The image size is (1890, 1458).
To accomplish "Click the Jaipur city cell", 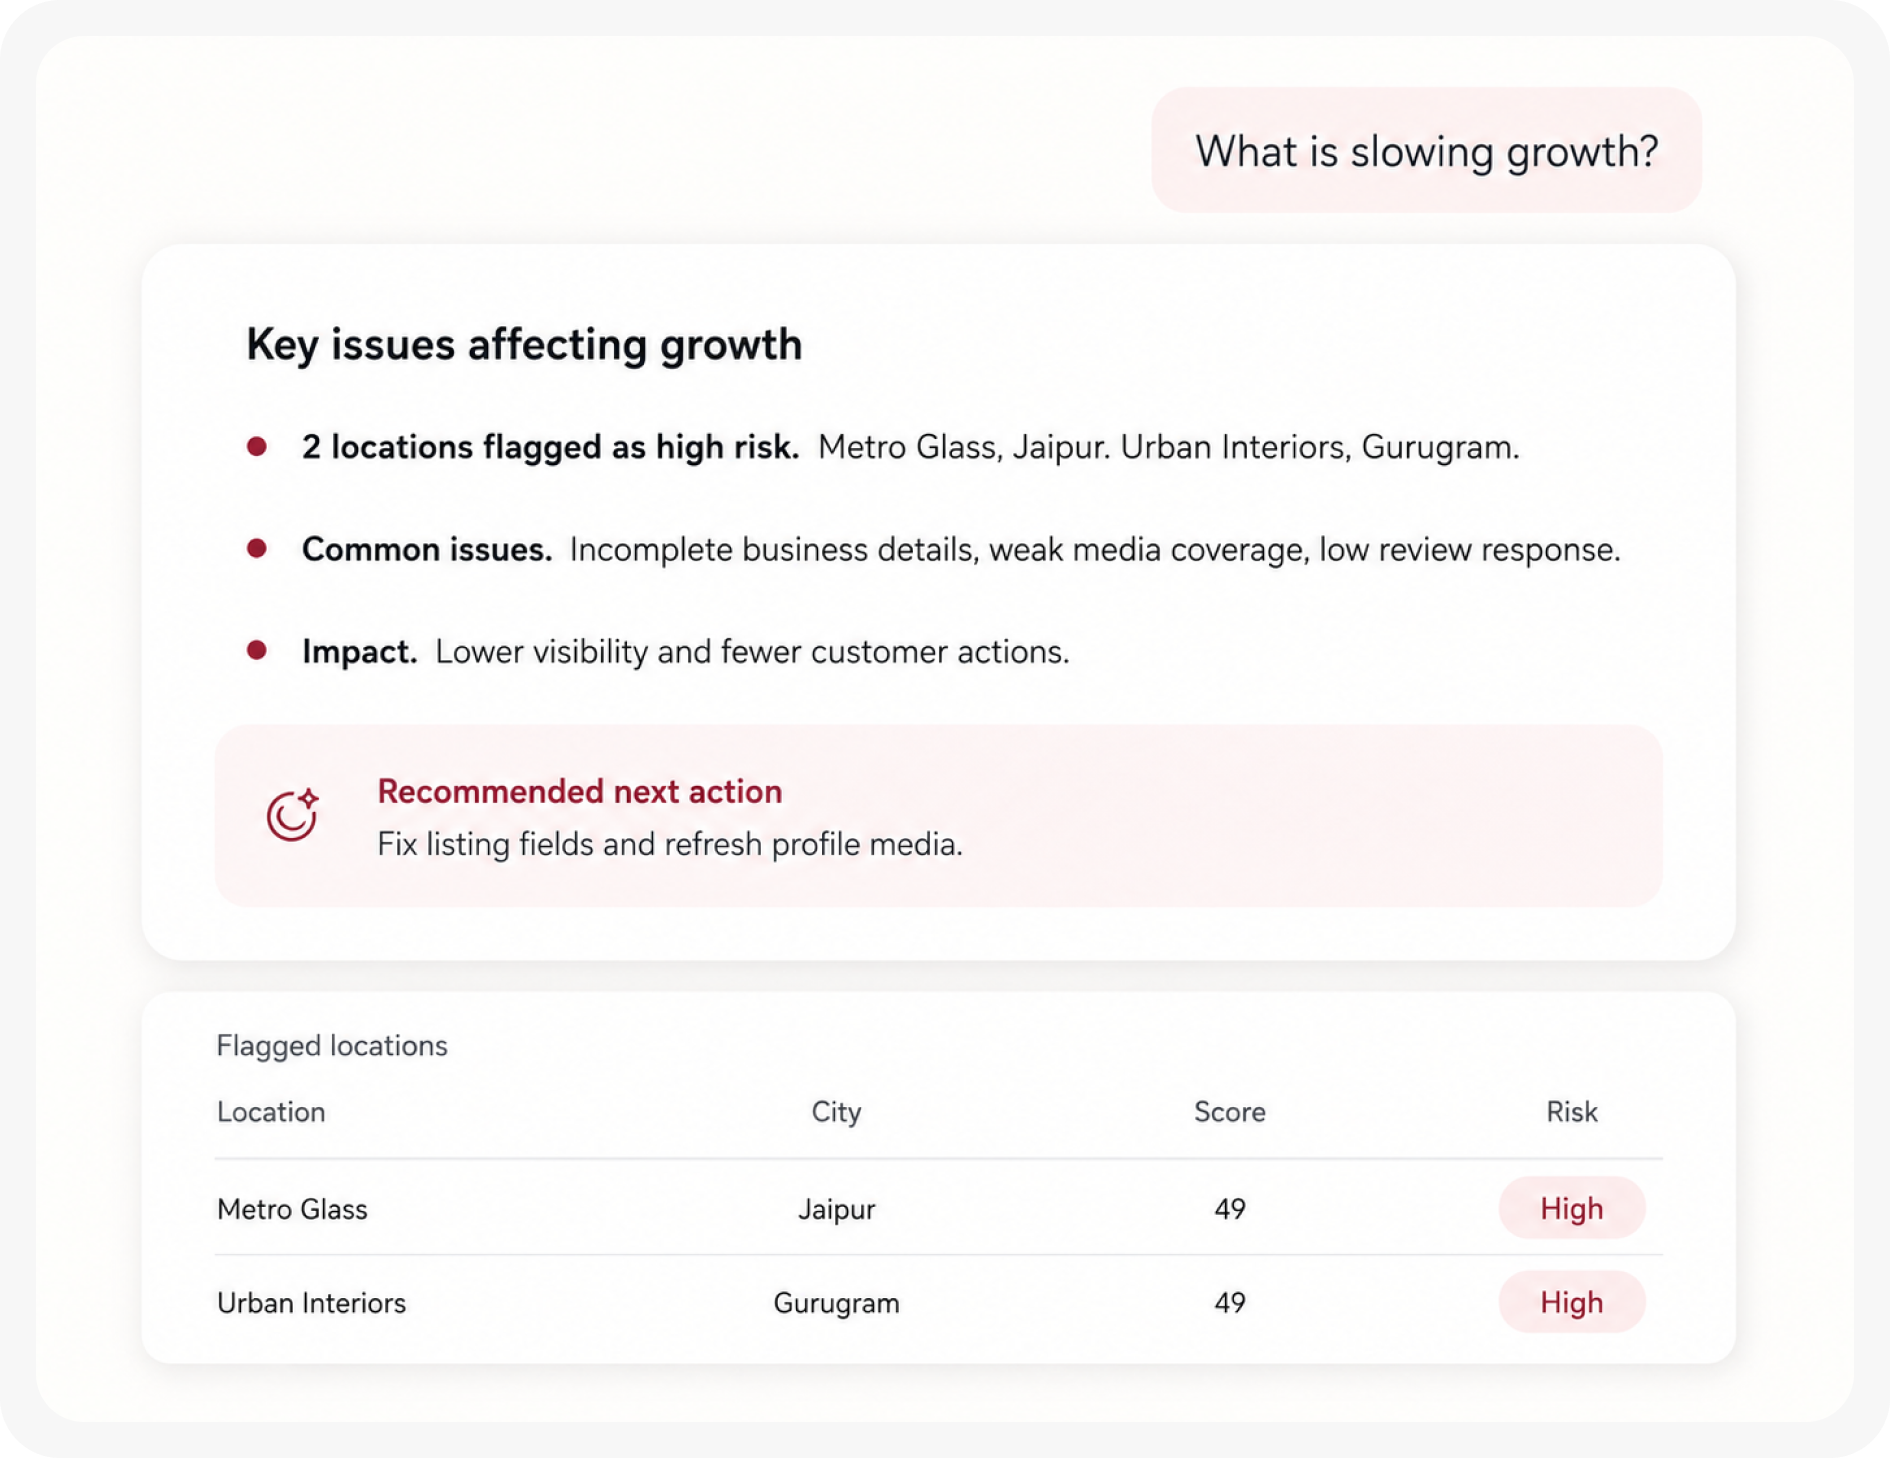I will [x=836, y=1209].
